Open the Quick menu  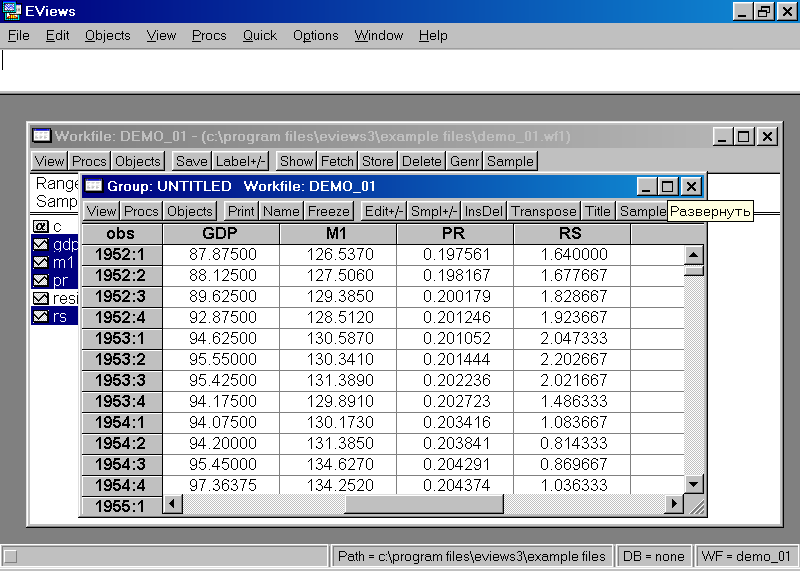pyautogui.click(x=260, y=36)
